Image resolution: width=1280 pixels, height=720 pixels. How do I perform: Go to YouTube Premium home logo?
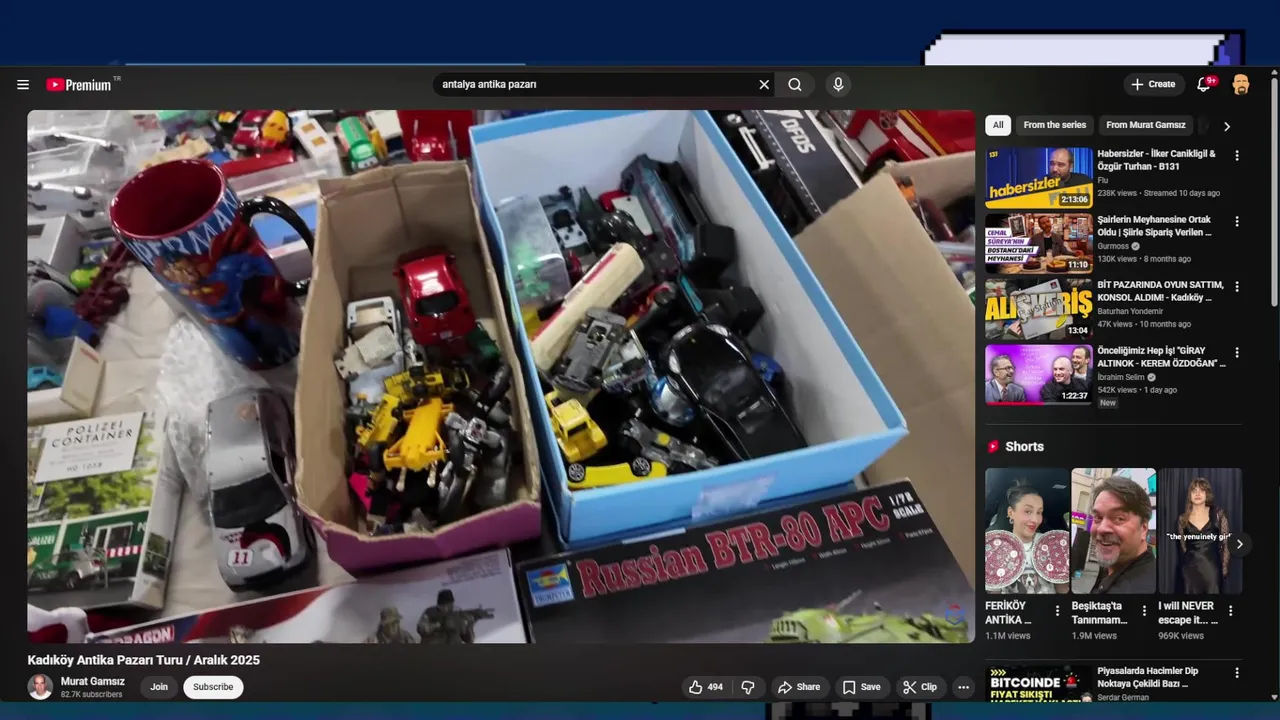pos(79,85)
